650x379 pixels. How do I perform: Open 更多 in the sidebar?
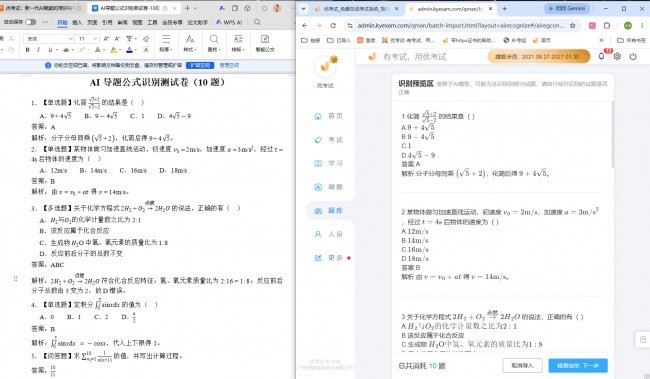point(329,258)
